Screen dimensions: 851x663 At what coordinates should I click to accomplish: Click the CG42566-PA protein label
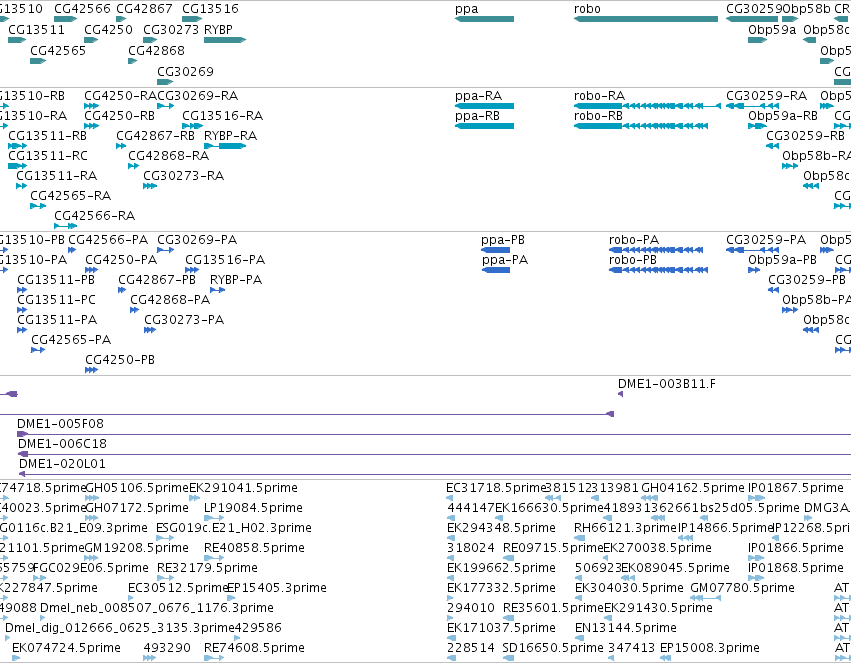click(x=108, y=240)
